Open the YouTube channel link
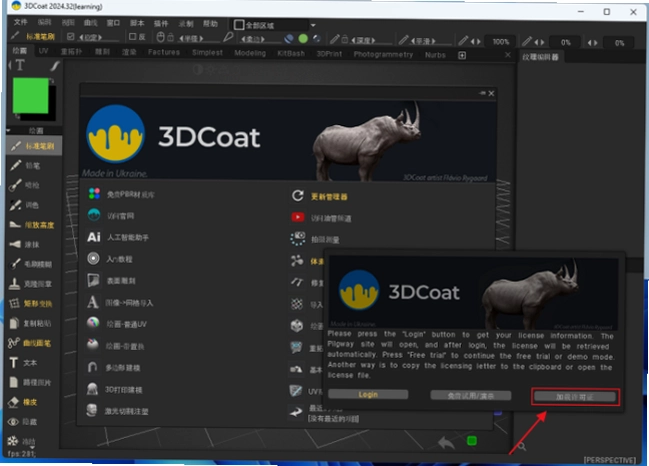The height and width of the screenshot is (466, 649). (x=321, y=218)
